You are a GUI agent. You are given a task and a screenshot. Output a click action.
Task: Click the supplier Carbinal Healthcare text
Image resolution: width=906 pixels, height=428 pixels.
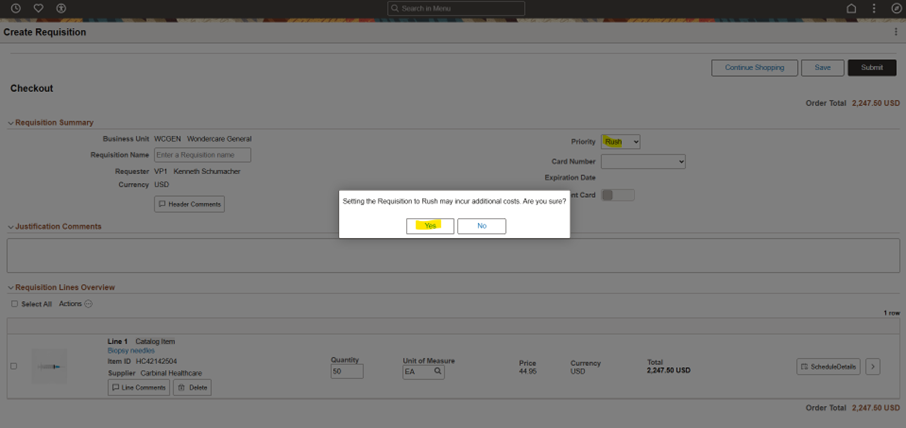(171, 373)
